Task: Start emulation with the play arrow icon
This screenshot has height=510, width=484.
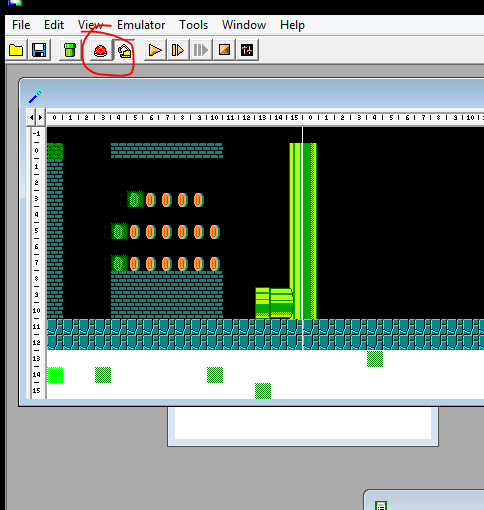Action: 155,50
